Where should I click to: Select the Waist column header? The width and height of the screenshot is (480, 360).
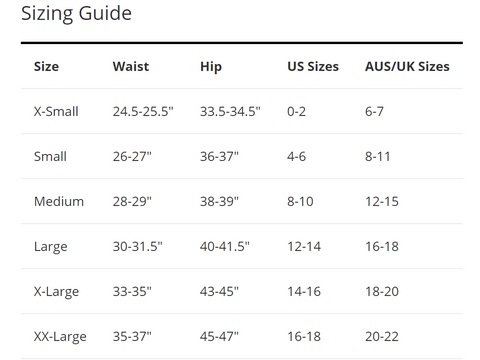click(x=131, y=66)
